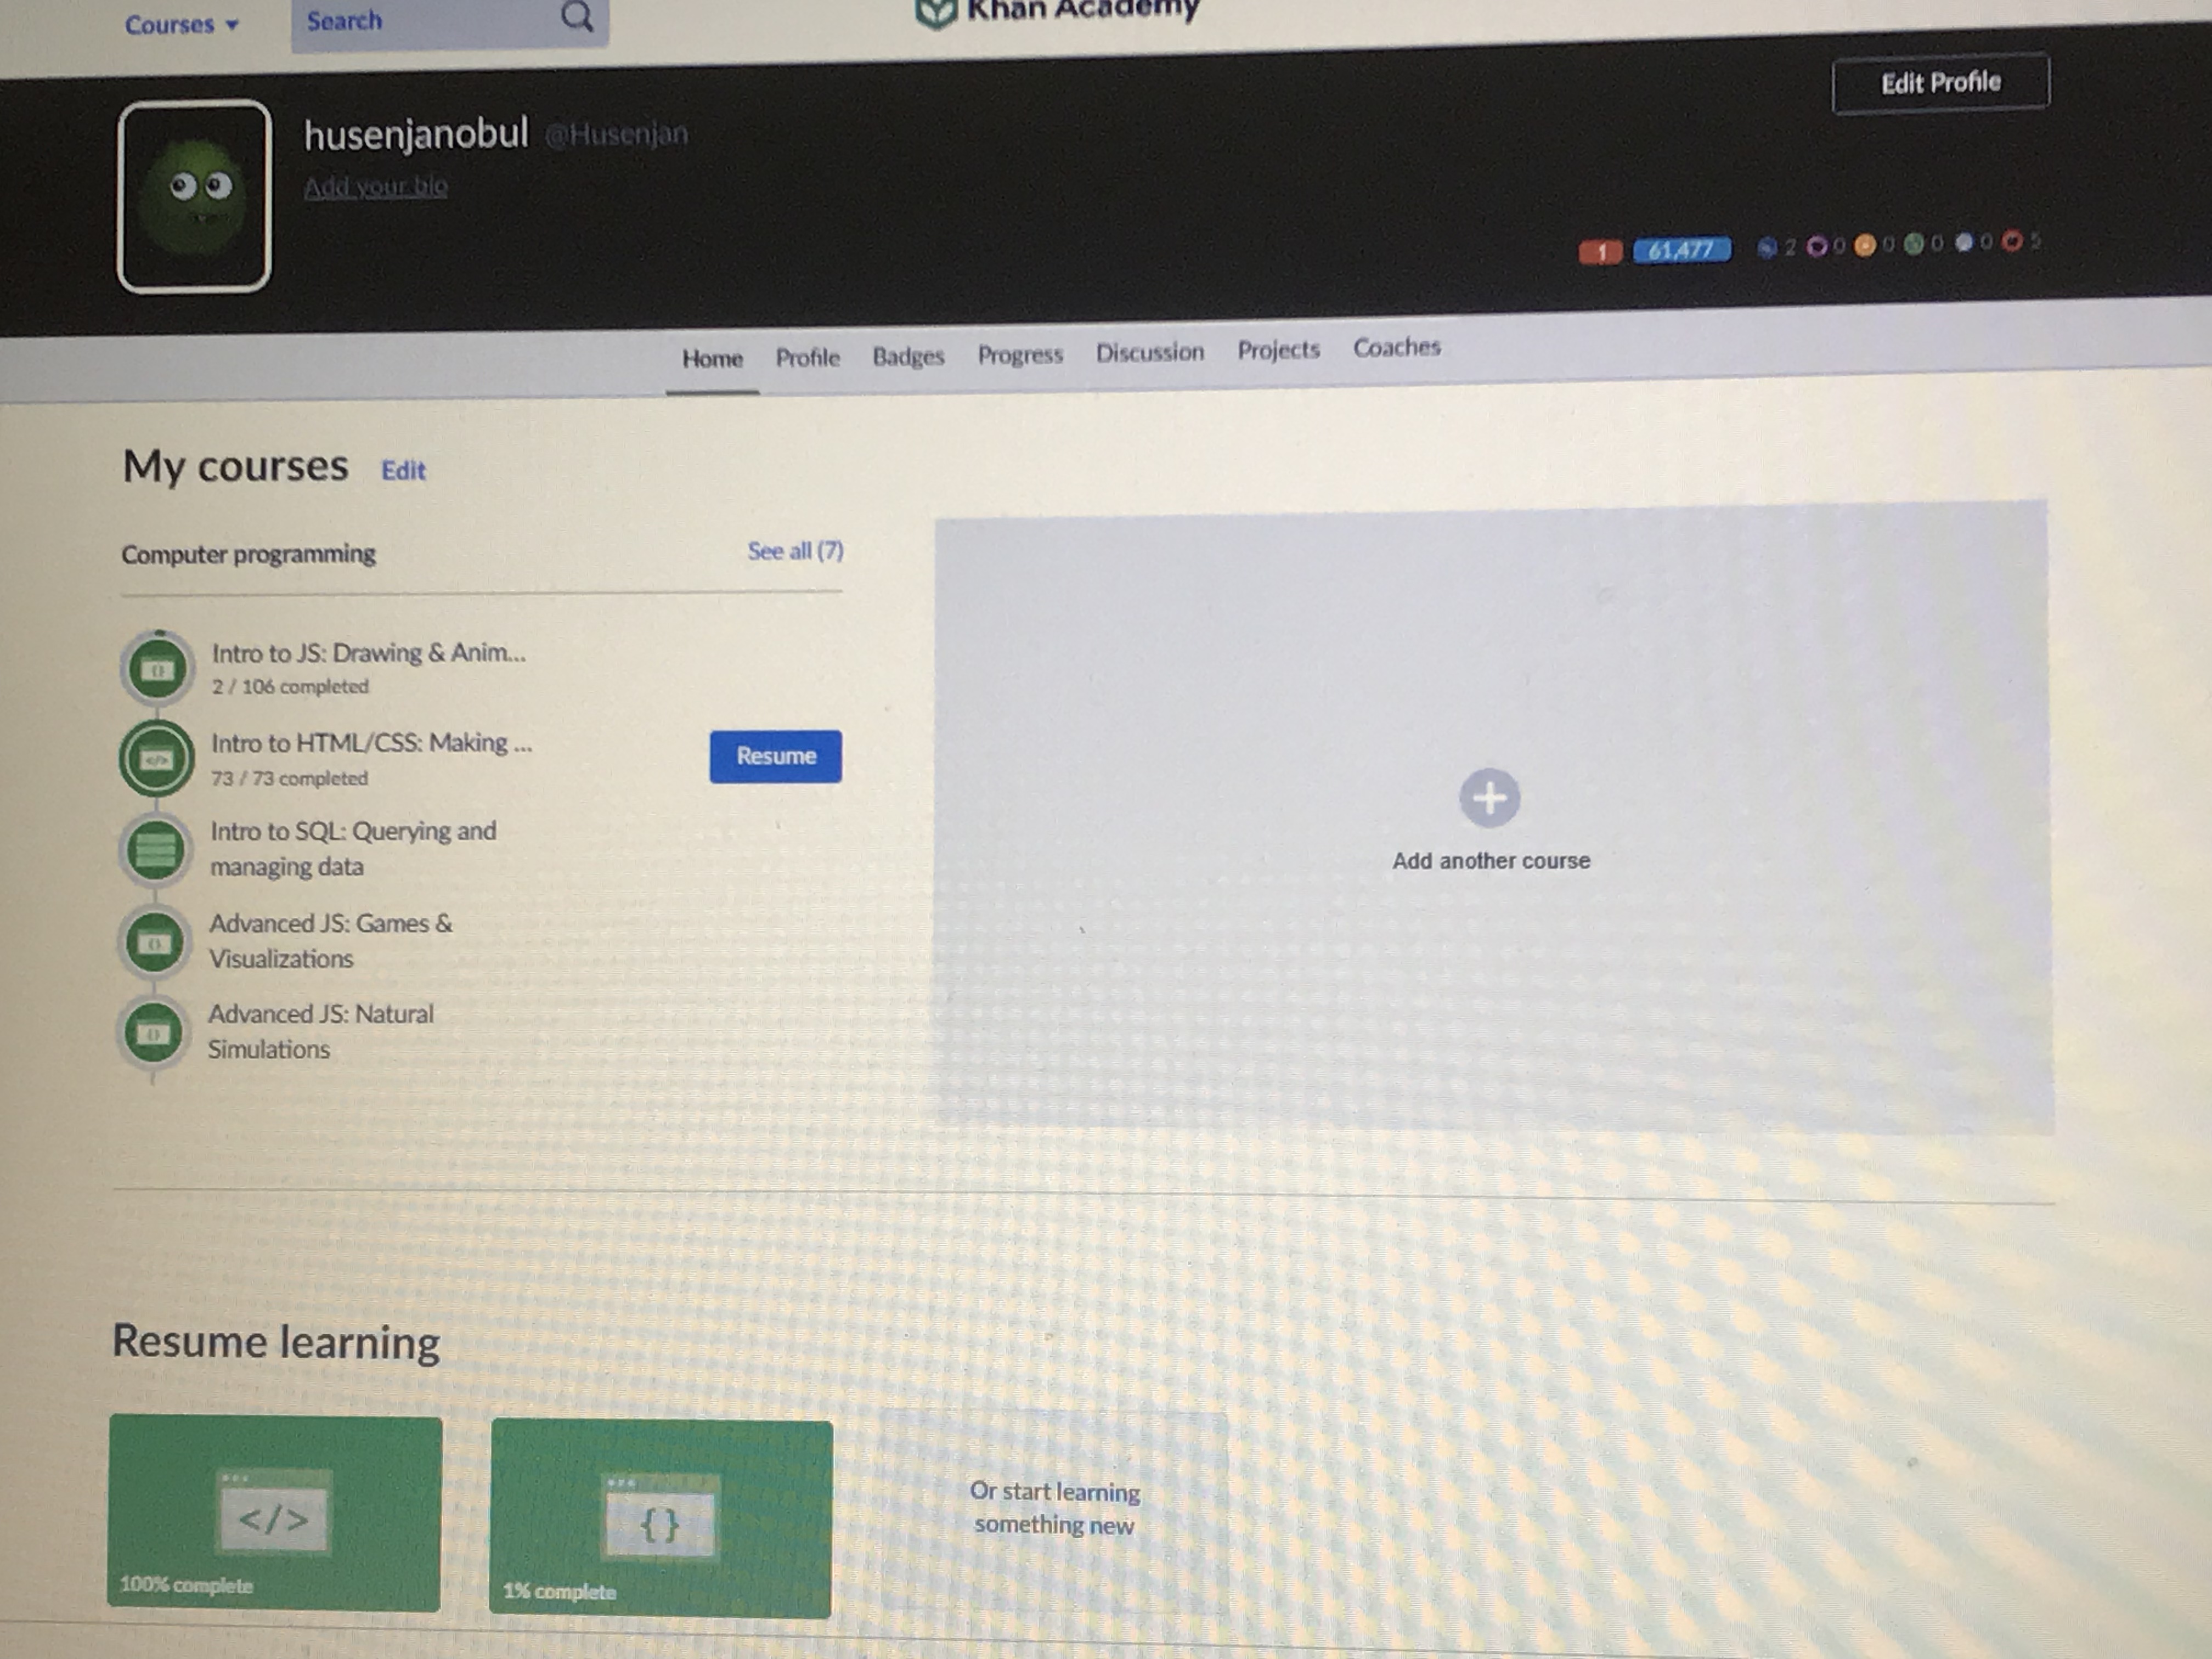Viewport: 2212px width, 1659px height.
Task: Switch to the Home tab
Action: 712,359
